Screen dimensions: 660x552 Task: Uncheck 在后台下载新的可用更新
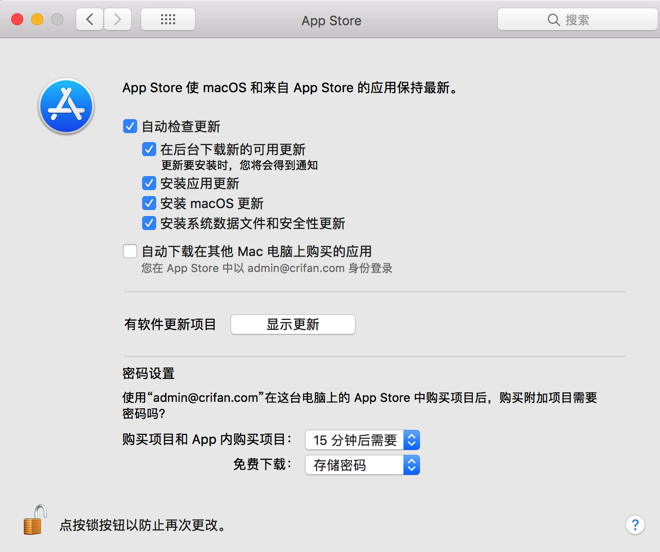[149, 149]
